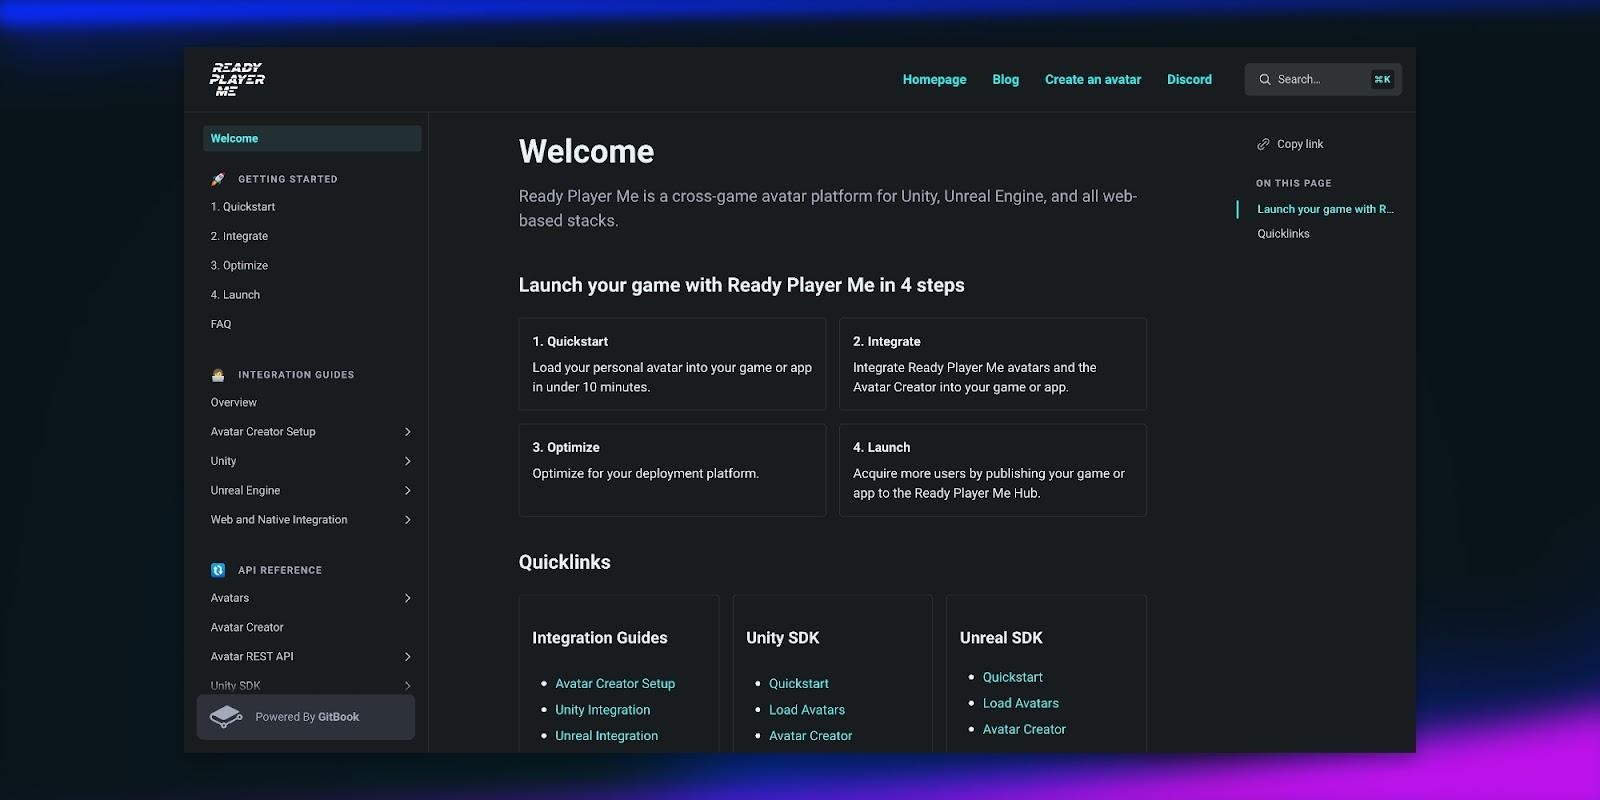Jump to Quicklinks in page outline
1600x800 pixels.
(x=1283, y=234)
